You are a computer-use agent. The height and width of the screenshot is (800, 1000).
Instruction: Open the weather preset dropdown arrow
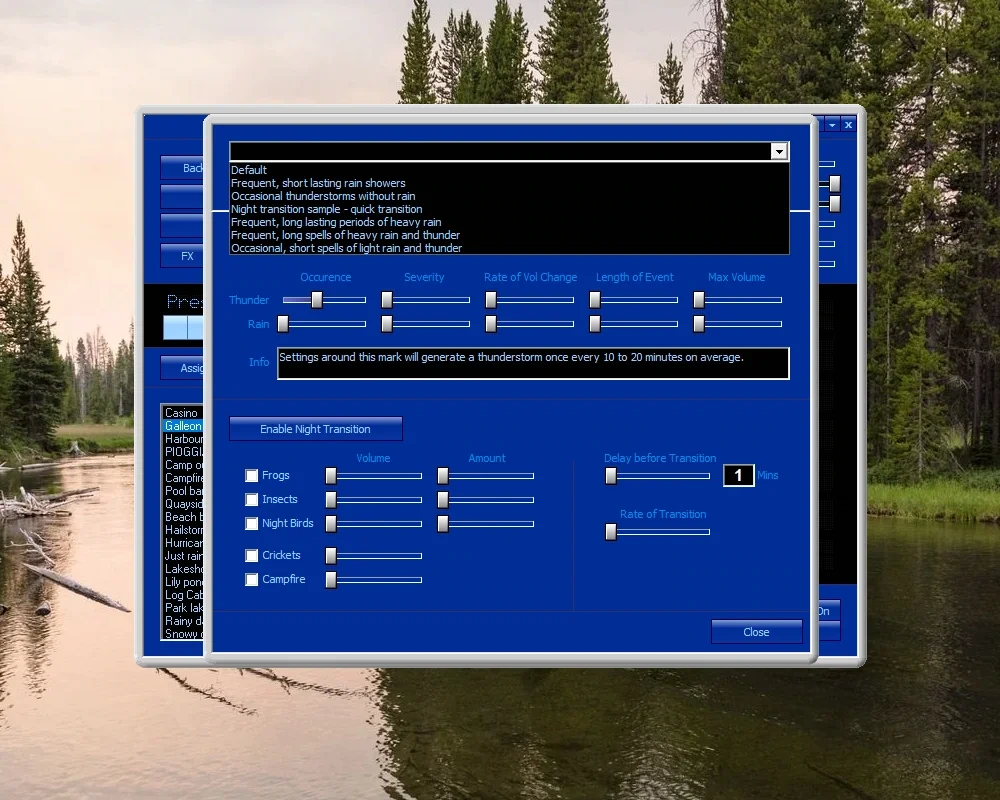(x=779, y=151)
